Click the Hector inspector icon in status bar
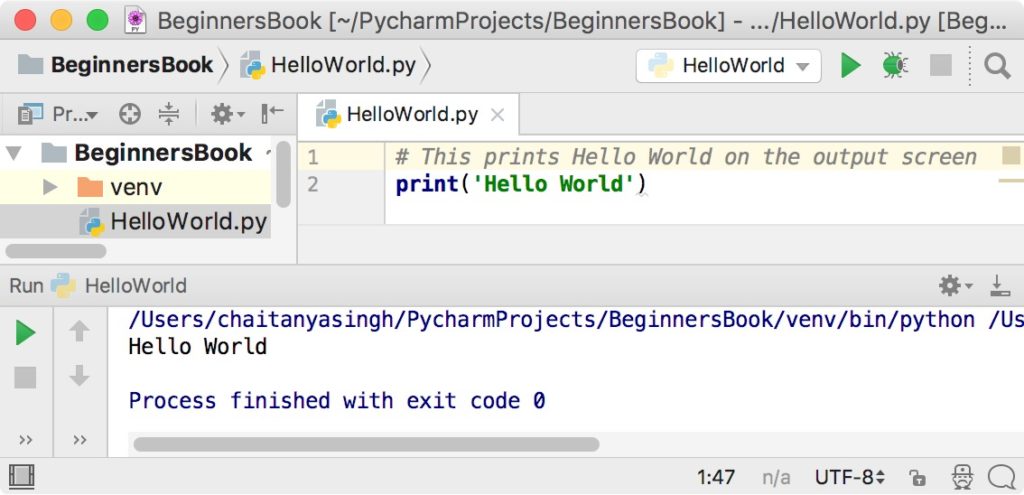The image size is (1024, 495). [x=963, y=477]
